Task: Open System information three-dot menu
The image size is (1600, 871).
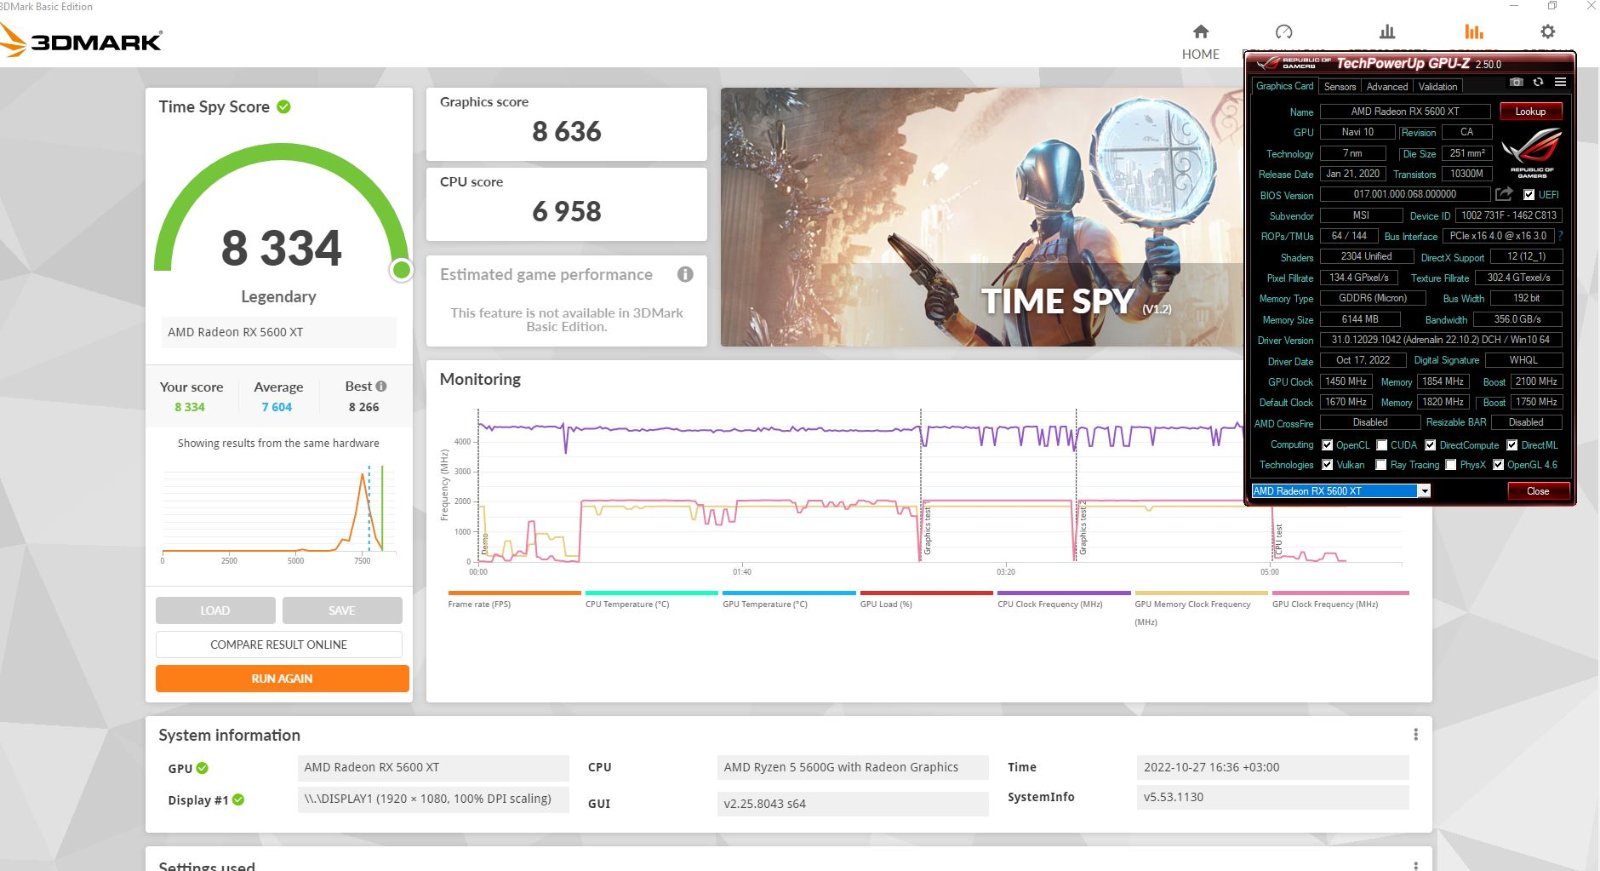Action: pyautogui.click(x=1415, y=735)
